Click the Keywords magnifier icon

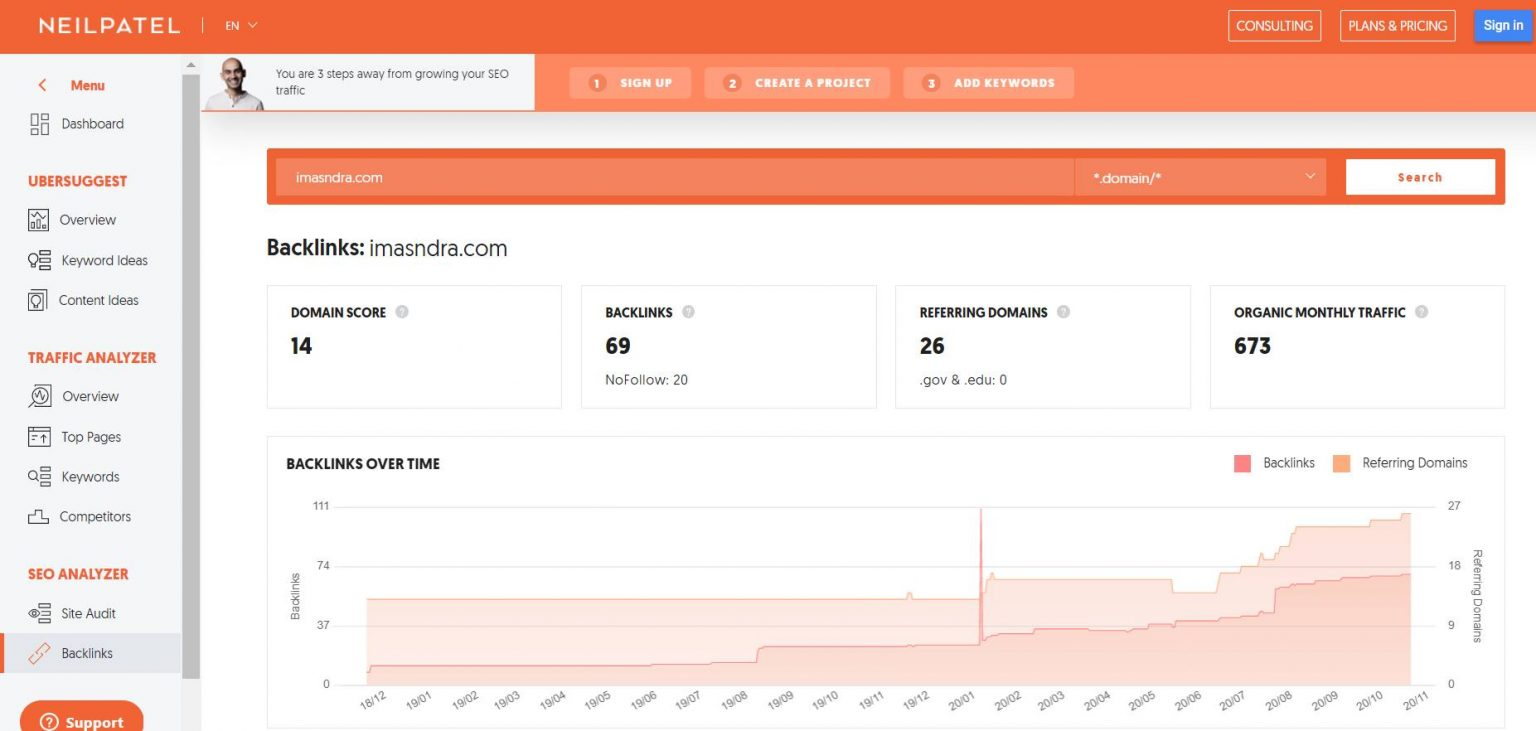[x=39, y=477]
